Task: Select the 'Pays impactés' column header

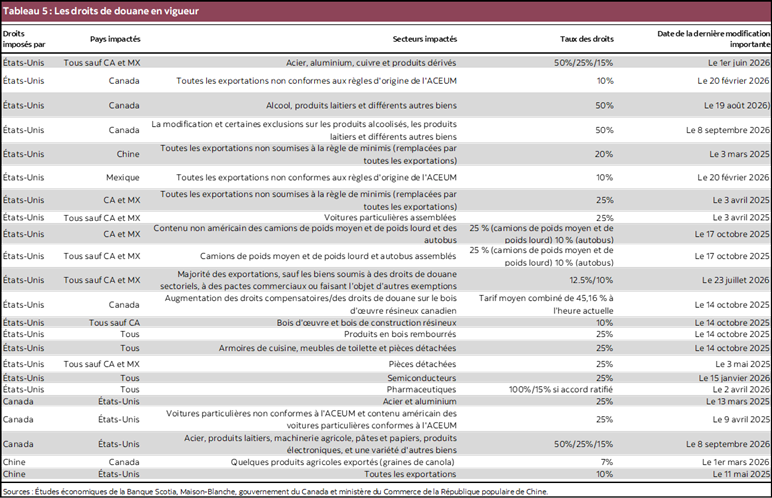Action: tap(115, 39)
